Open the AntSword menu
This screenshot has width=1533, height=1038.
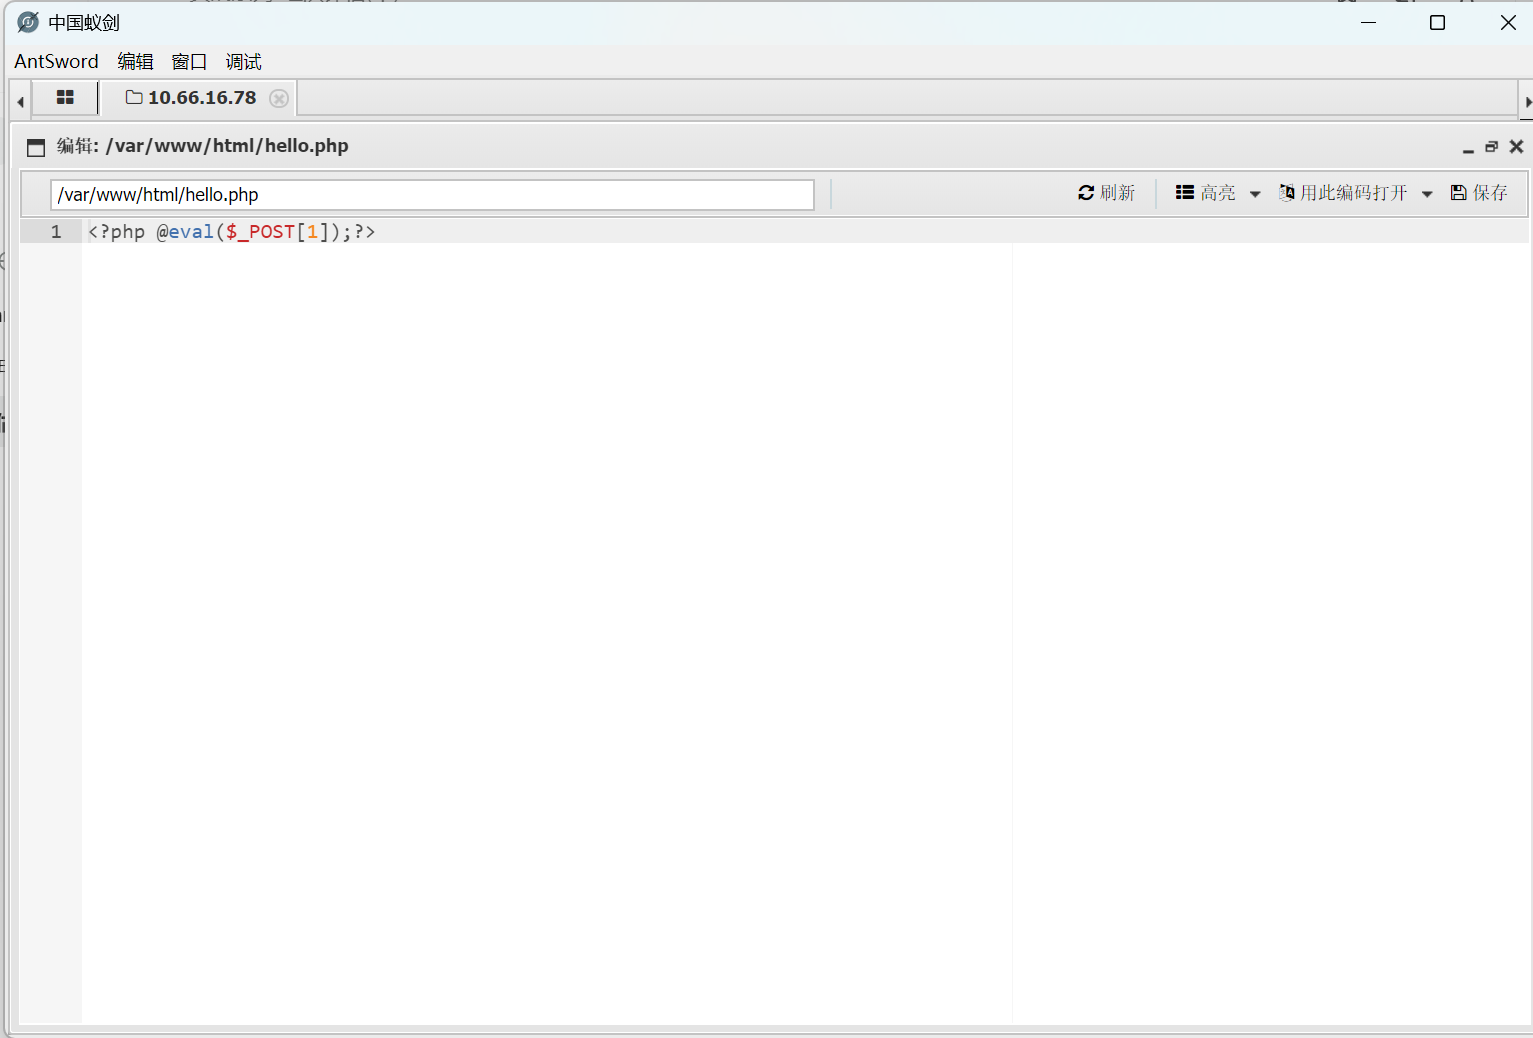point(56,62)
